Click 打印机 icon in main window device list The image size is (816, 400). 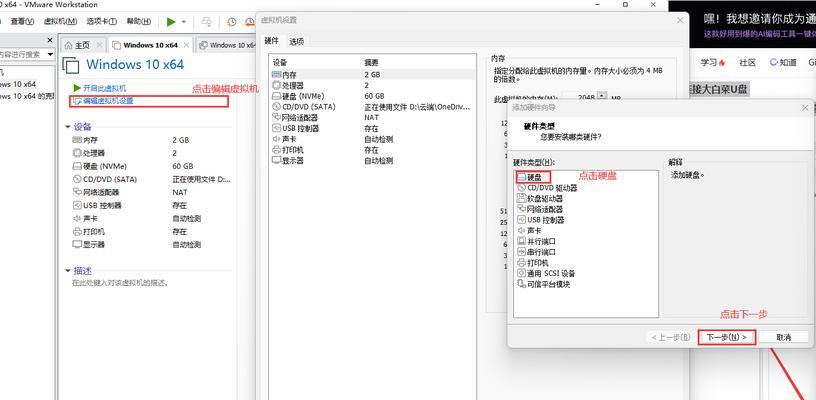[x=77, y=231]
